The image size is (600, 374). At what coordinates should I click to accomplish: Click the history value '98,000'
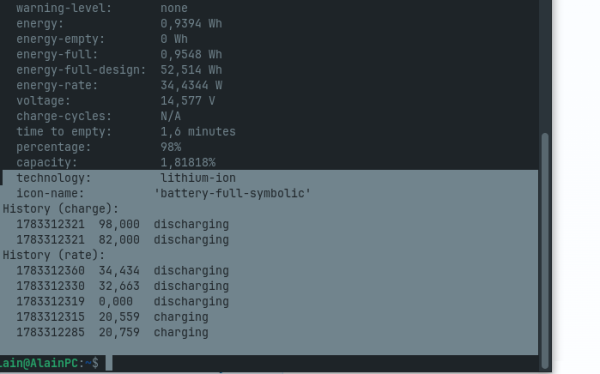pyautogui.click(x=119, y=224)
